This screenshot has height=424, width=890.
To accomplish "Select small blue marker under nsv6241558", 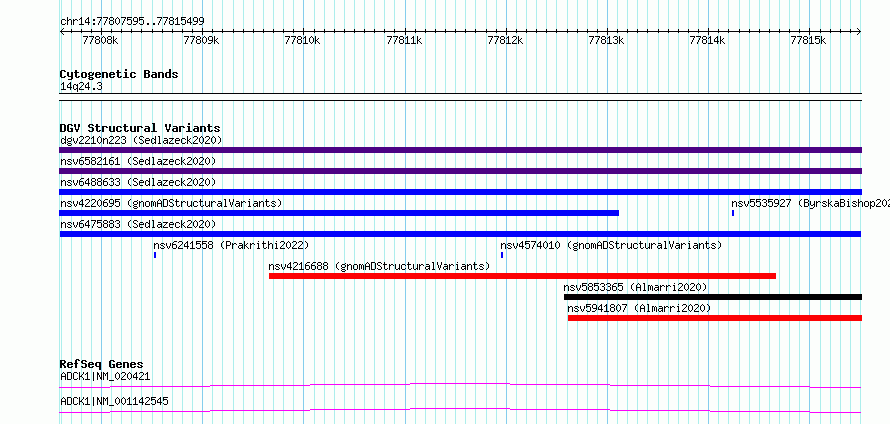I will (154, 255).
